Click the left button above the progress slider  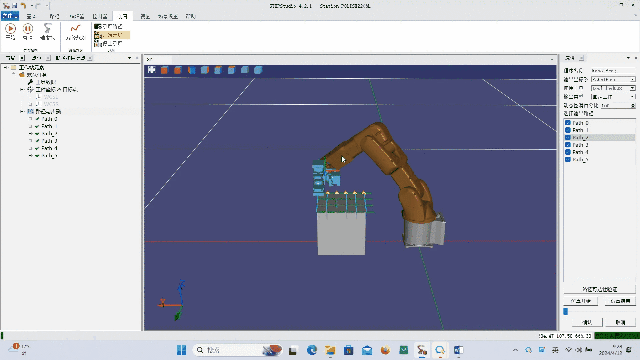click(580, 301)
